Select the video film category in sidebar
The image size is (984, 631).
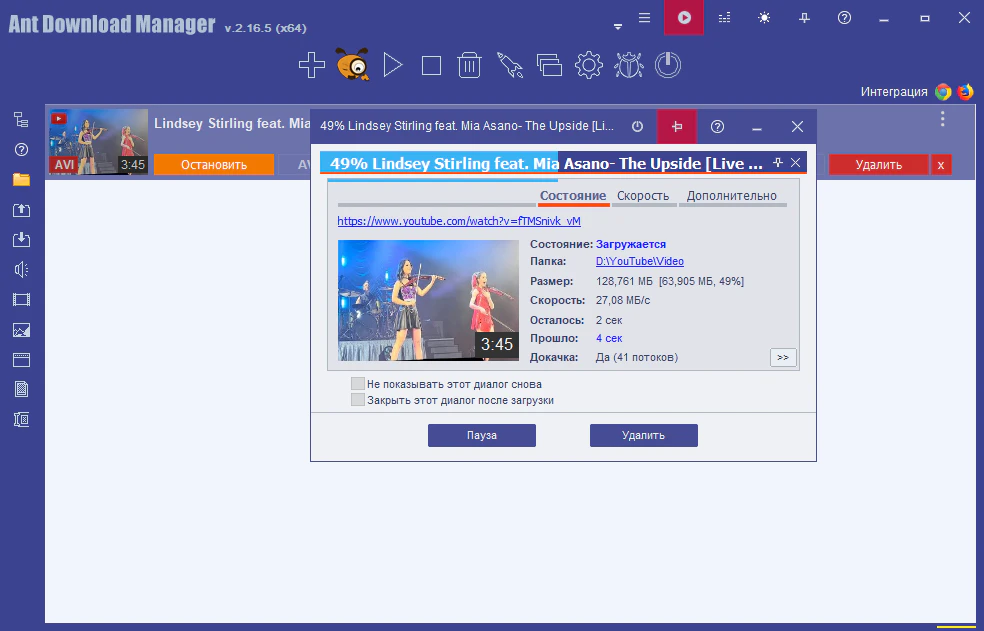(21, 299)
